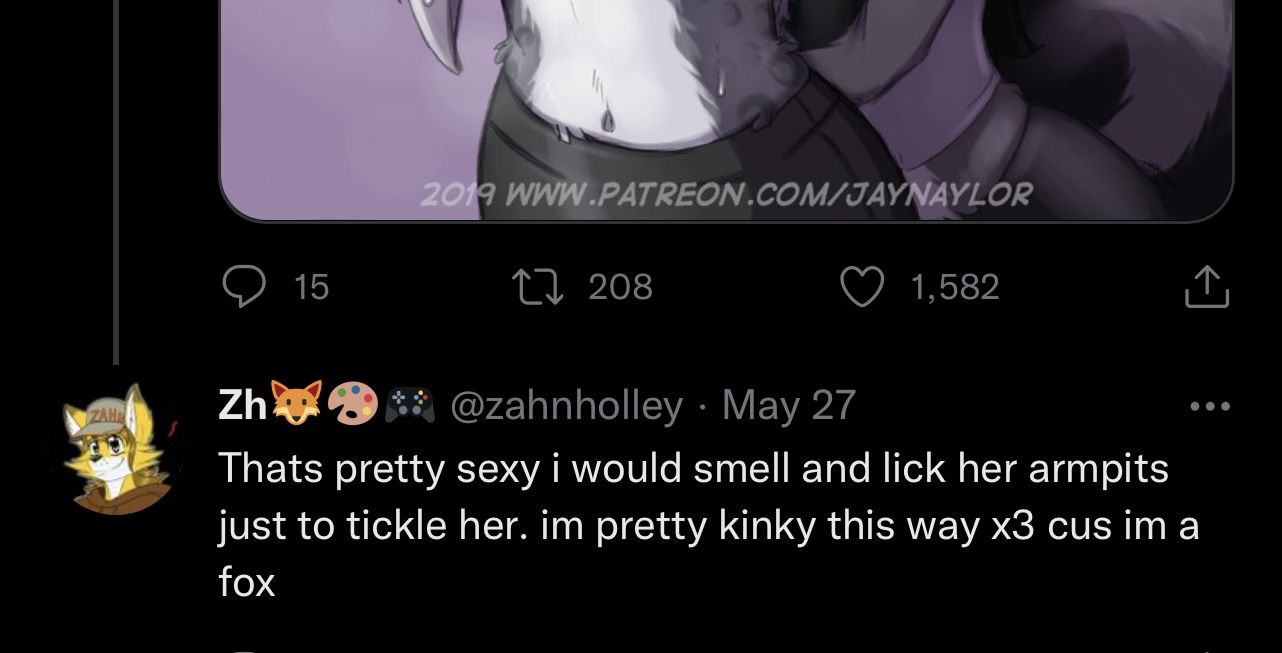
Task: Open the reply's May 27 timestamp
Action: click(788, 405)
